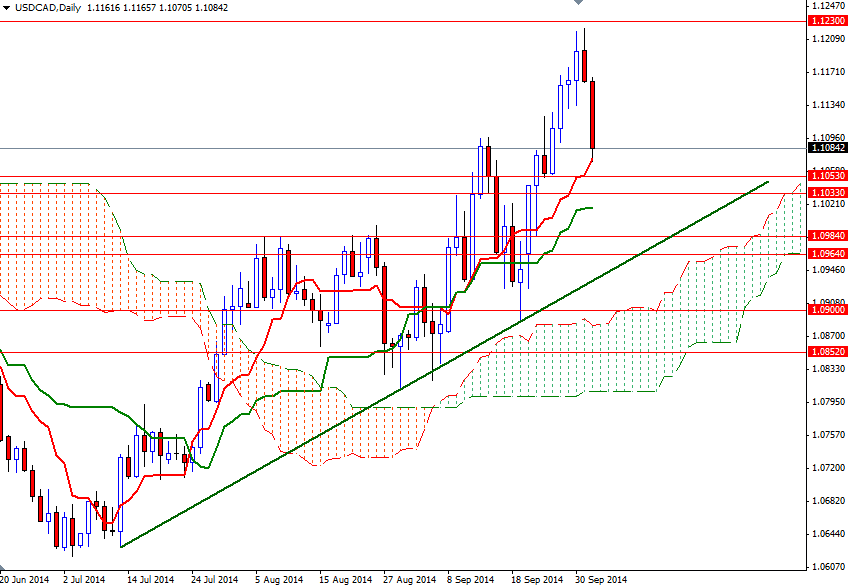Click the 2 Jul 2014 axis label
This screenshot has height=586, width=848.
pyautogui.click(x=82, y=578)
